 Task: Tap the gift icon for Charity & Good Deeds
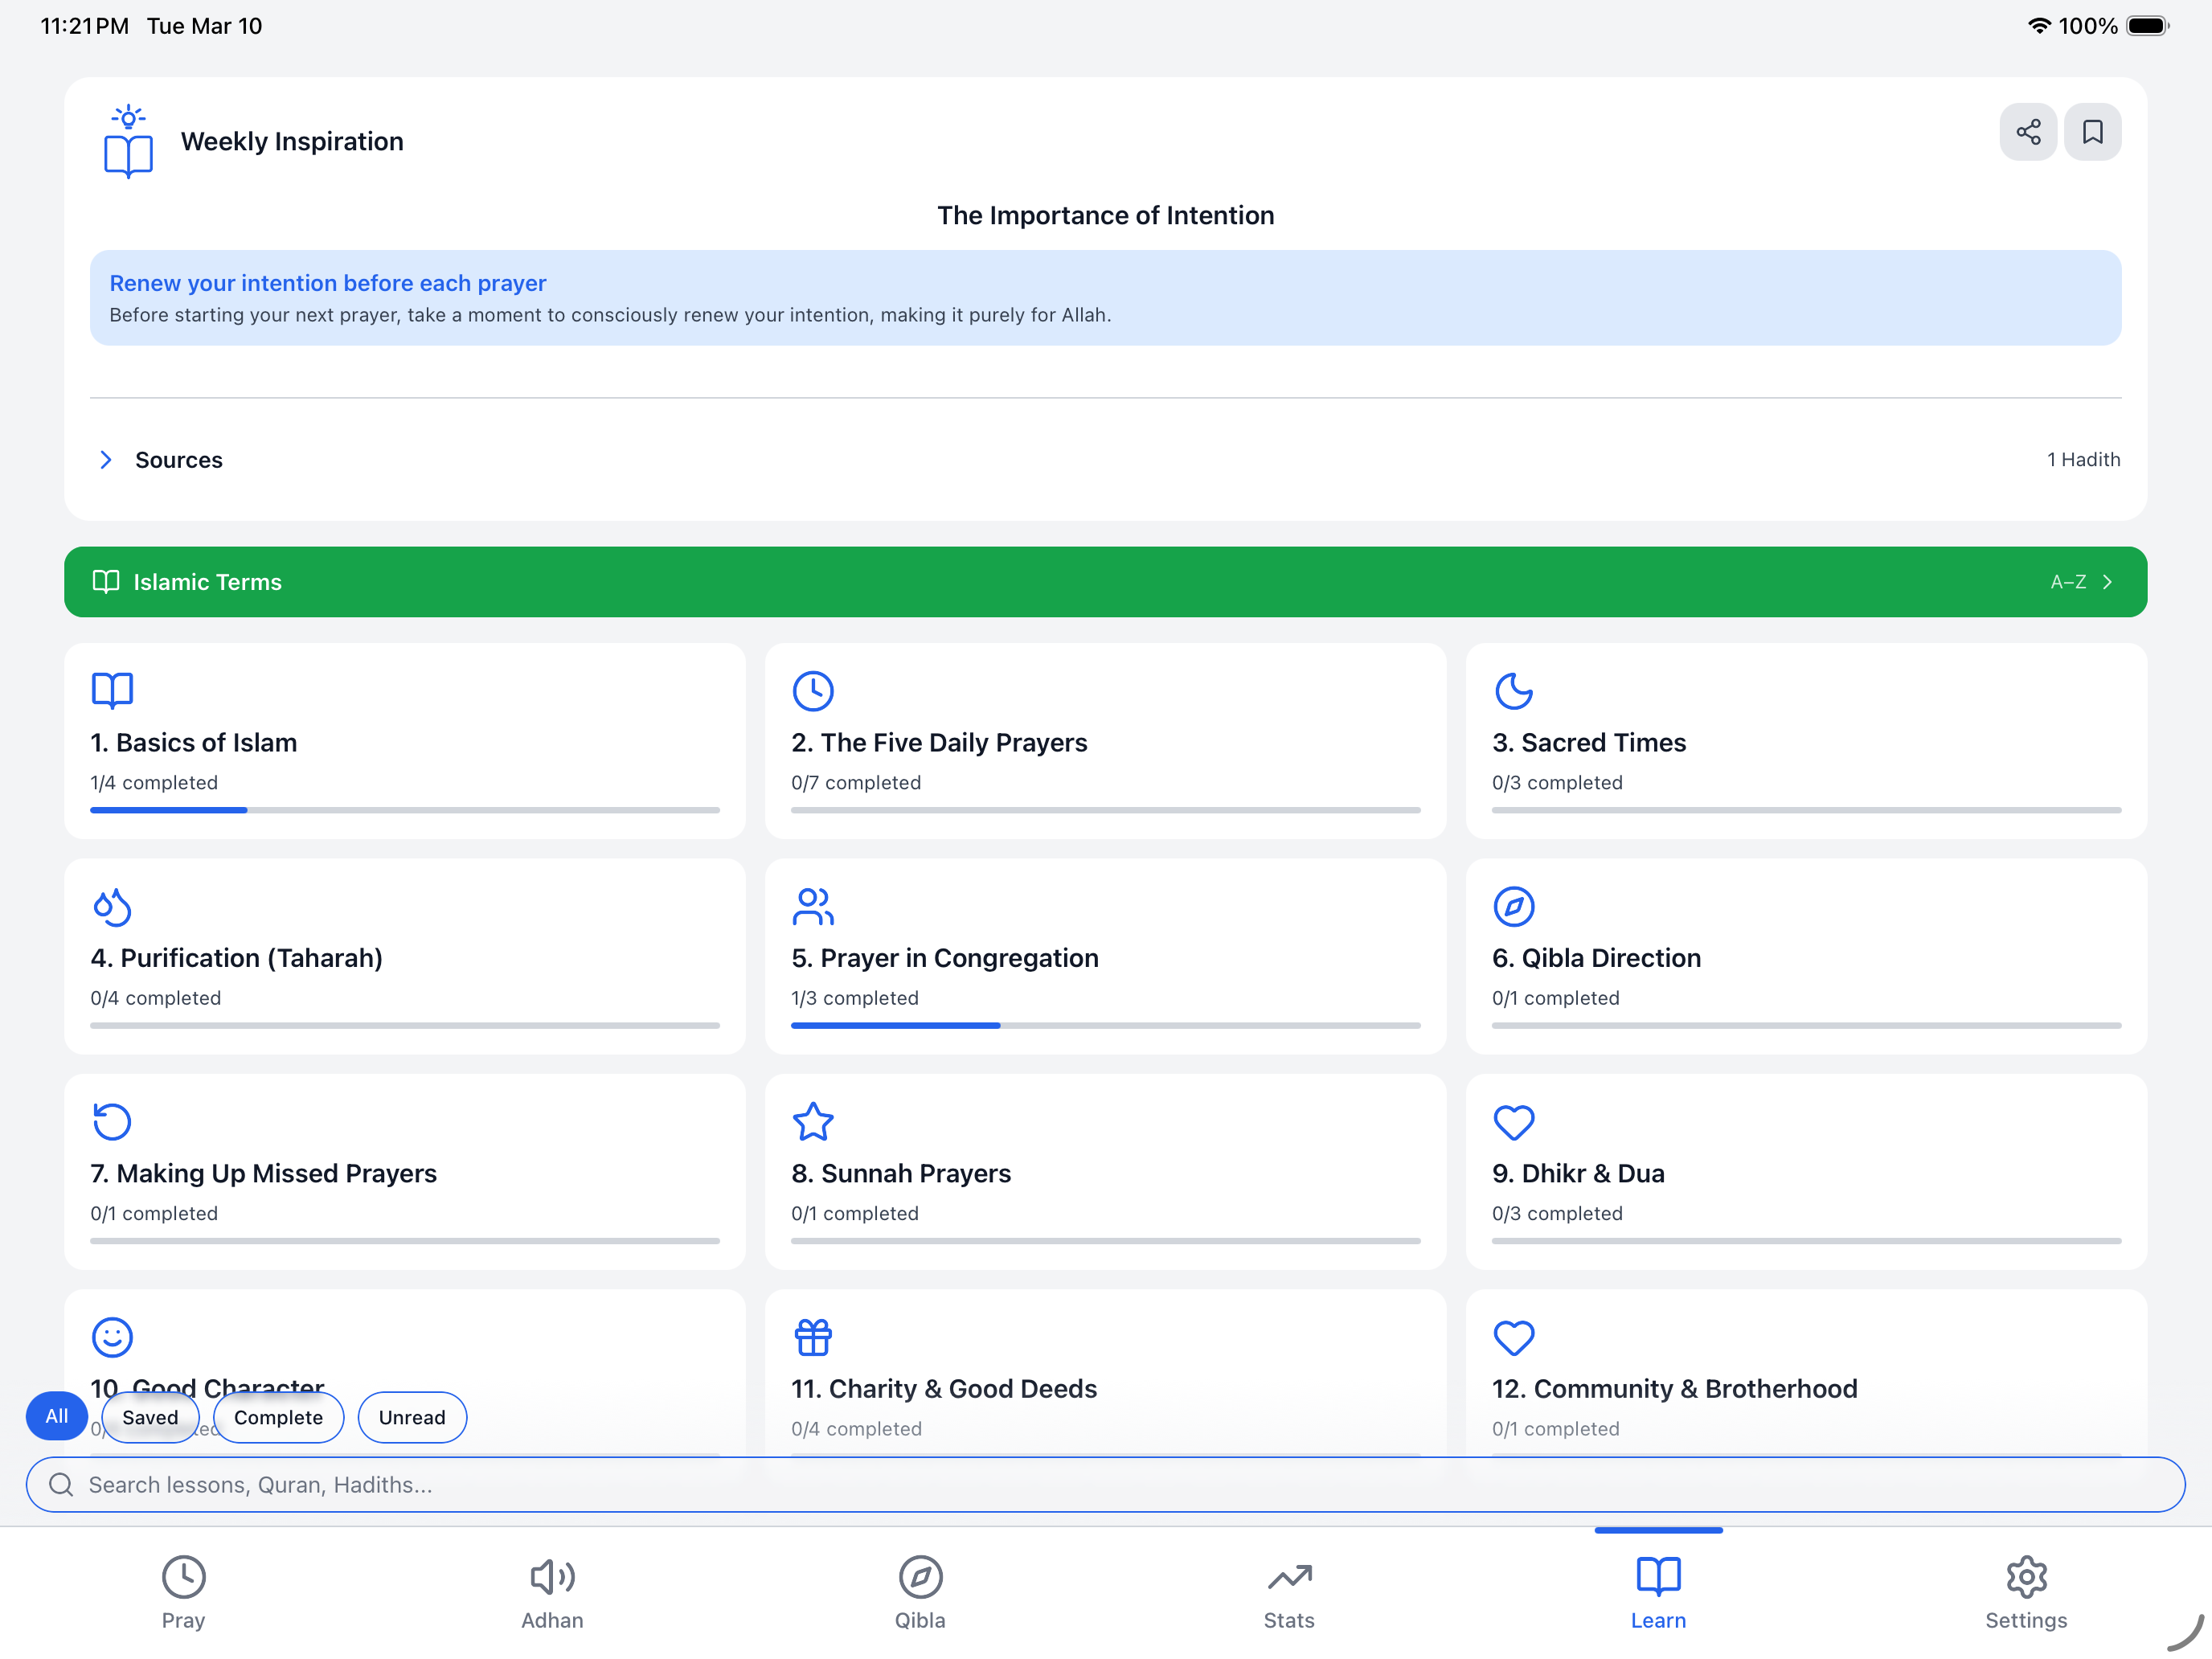pyautogui.click(x=813, y=1337)
